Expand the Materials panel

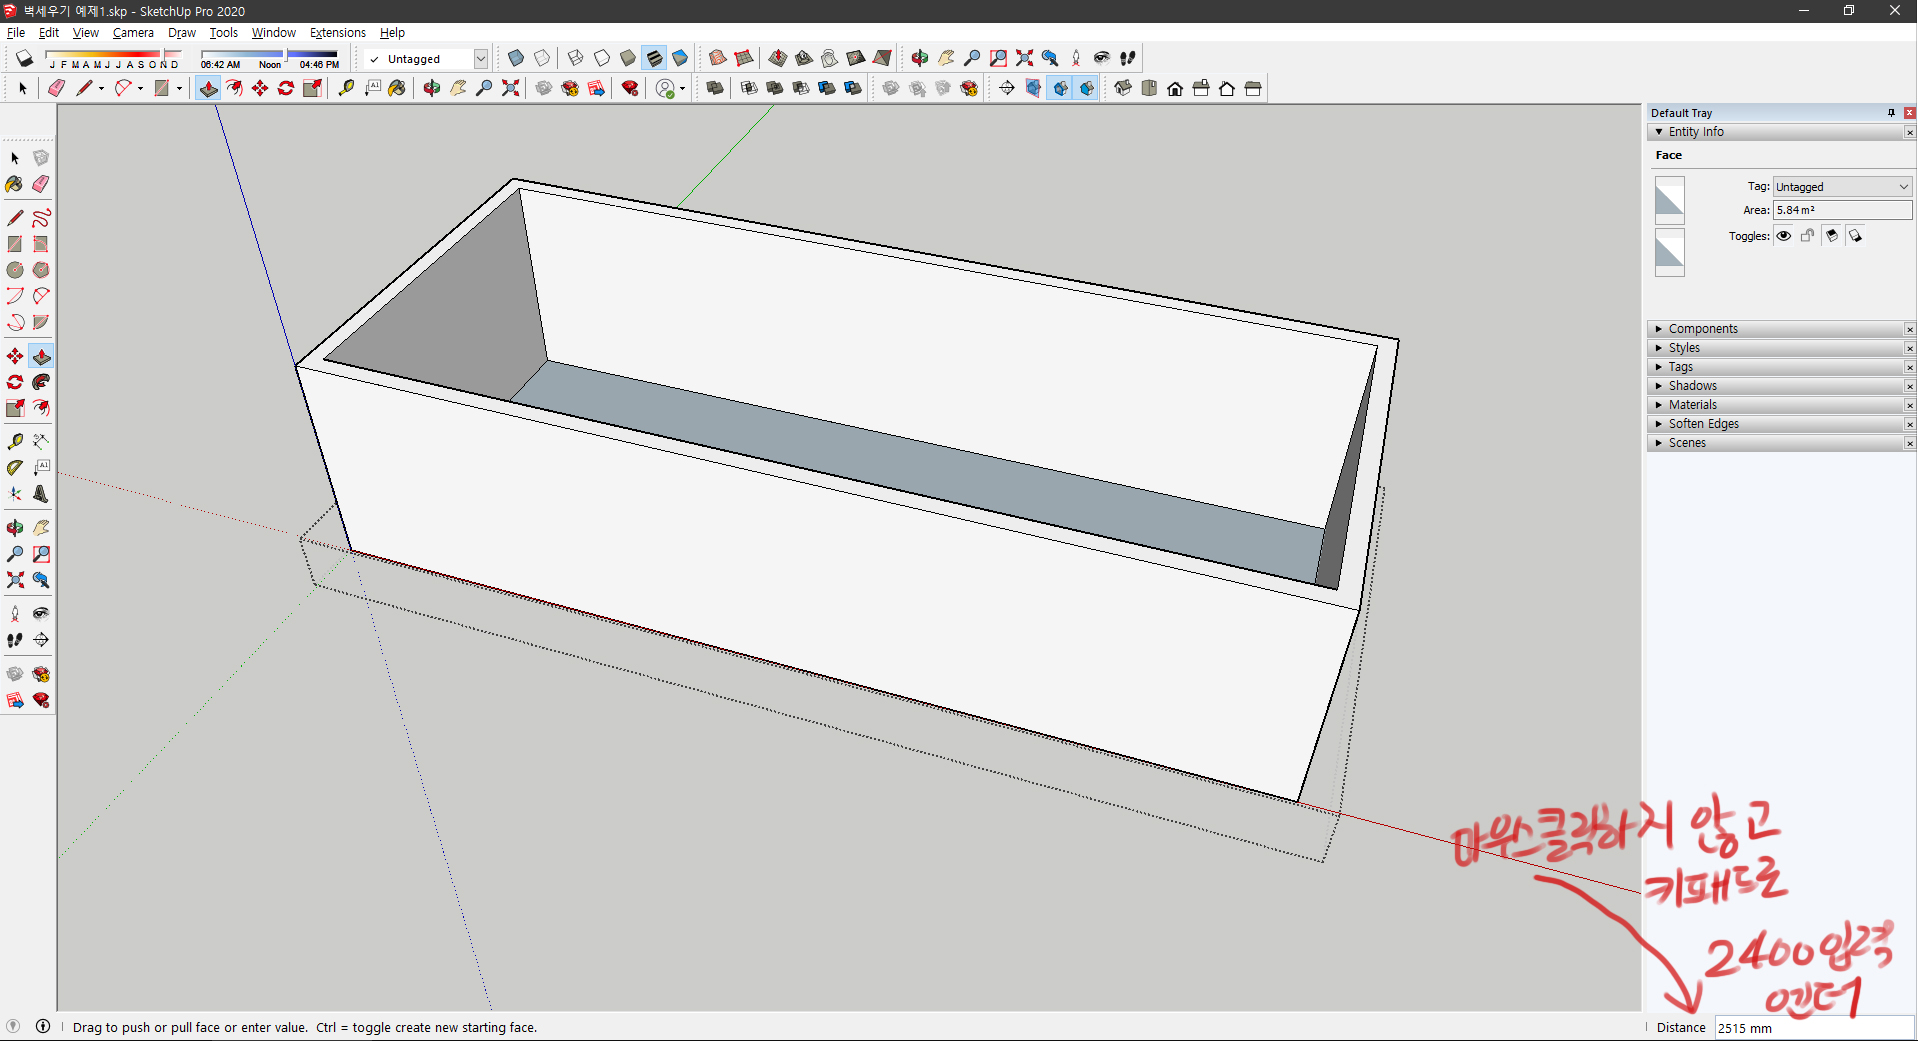1780,405
